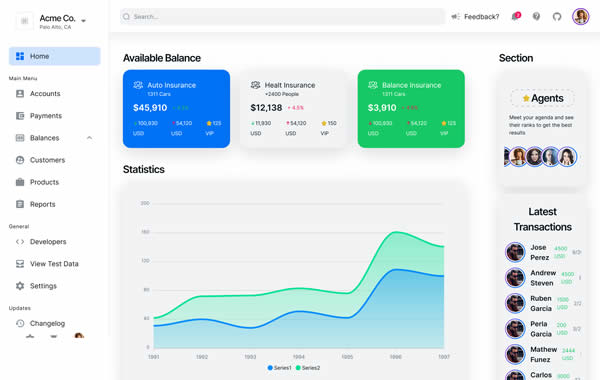Select the Ruben Garcia transaction row

pos(543,303)
